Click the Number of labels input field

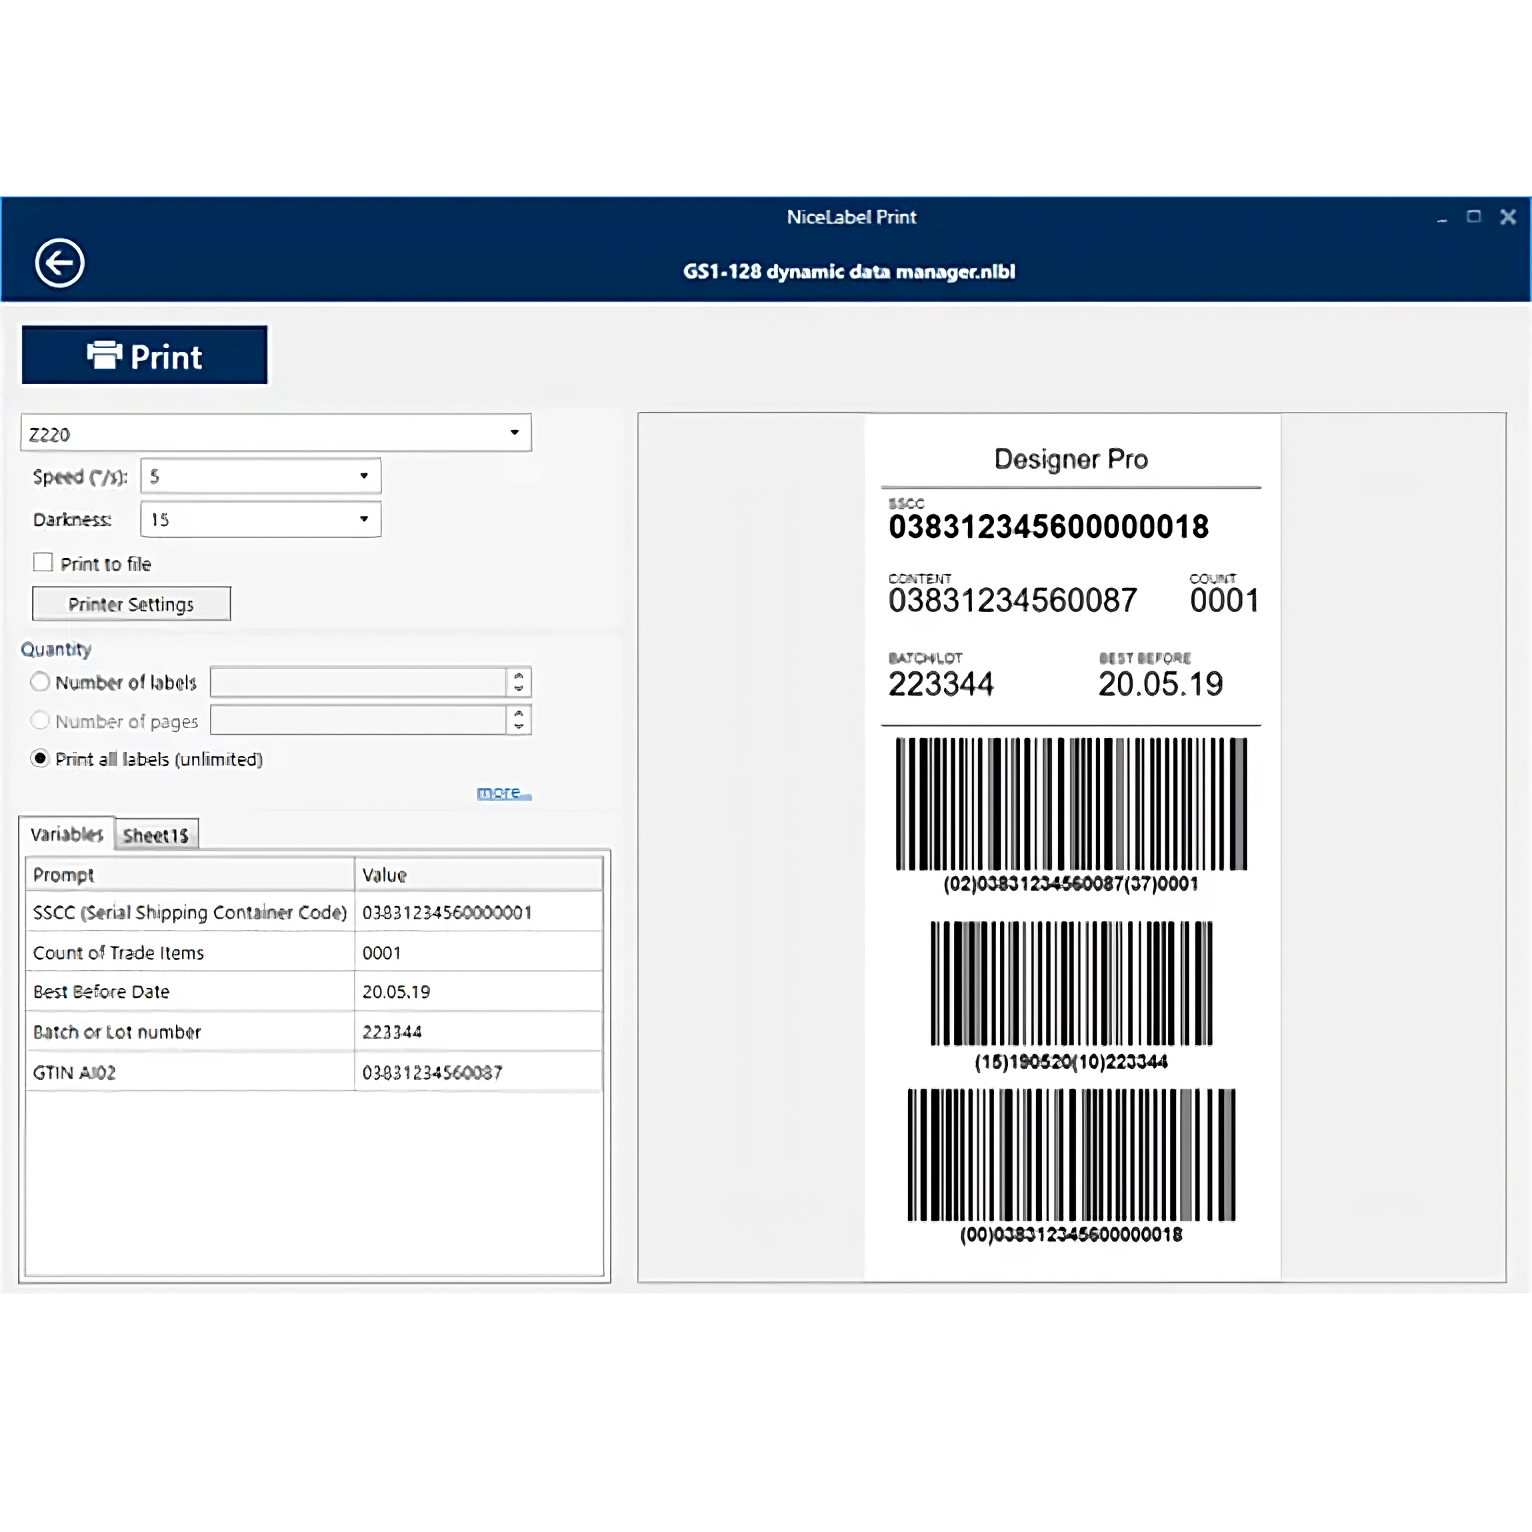coord(358,682)
